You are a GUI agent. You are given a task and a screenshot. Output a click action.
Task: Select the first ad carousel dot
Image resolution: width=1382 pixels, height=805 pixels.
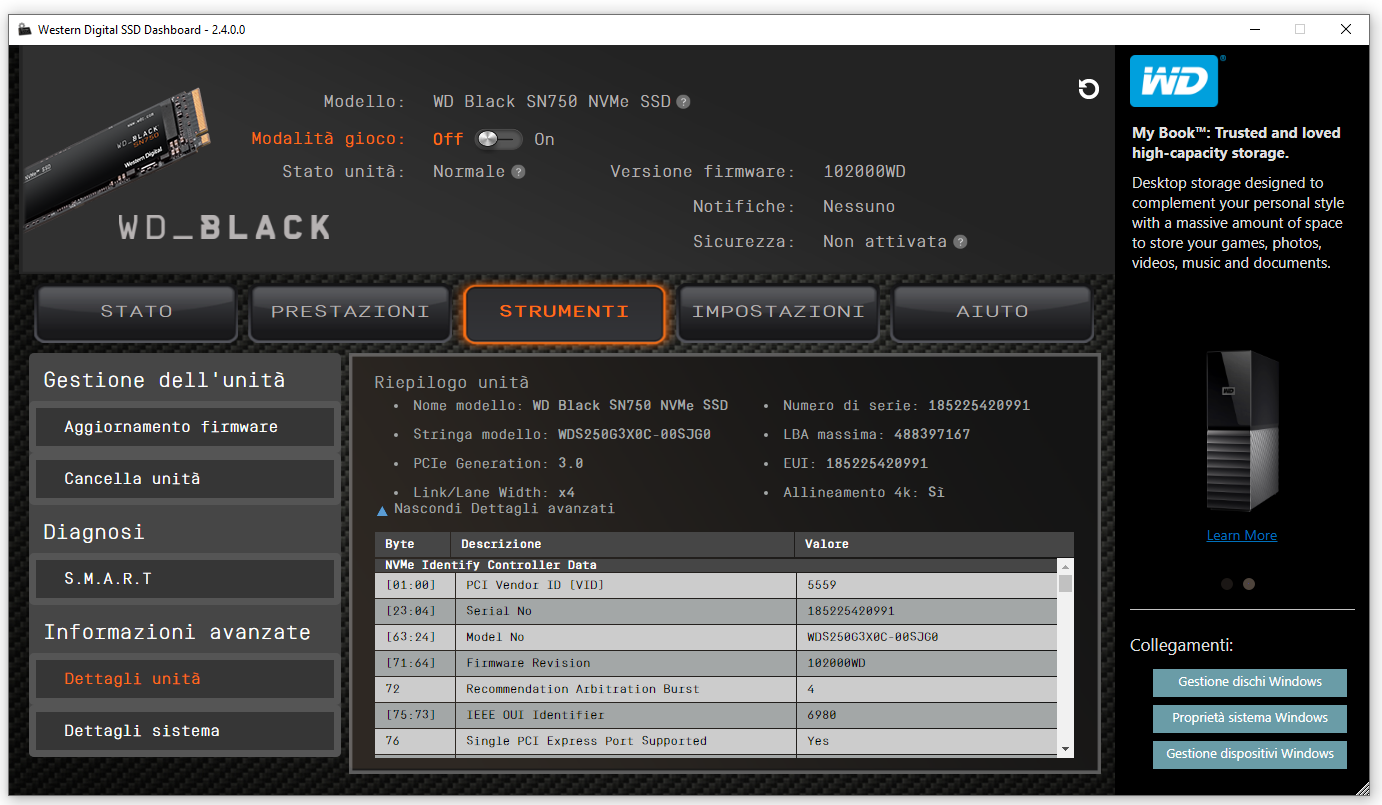click(x=1227, y=584)
